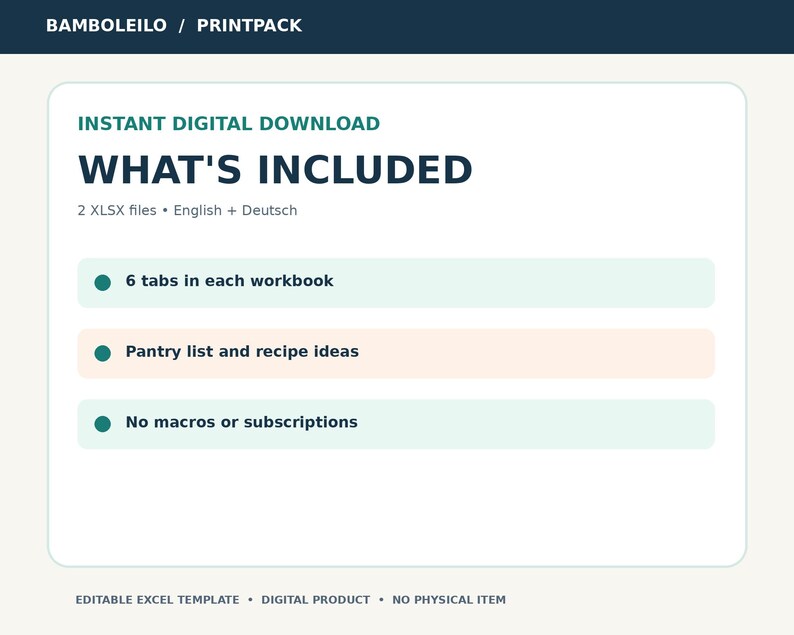Click the WHAT'S INCLUDED heading
Screen dimensions: 794x635
275,170
